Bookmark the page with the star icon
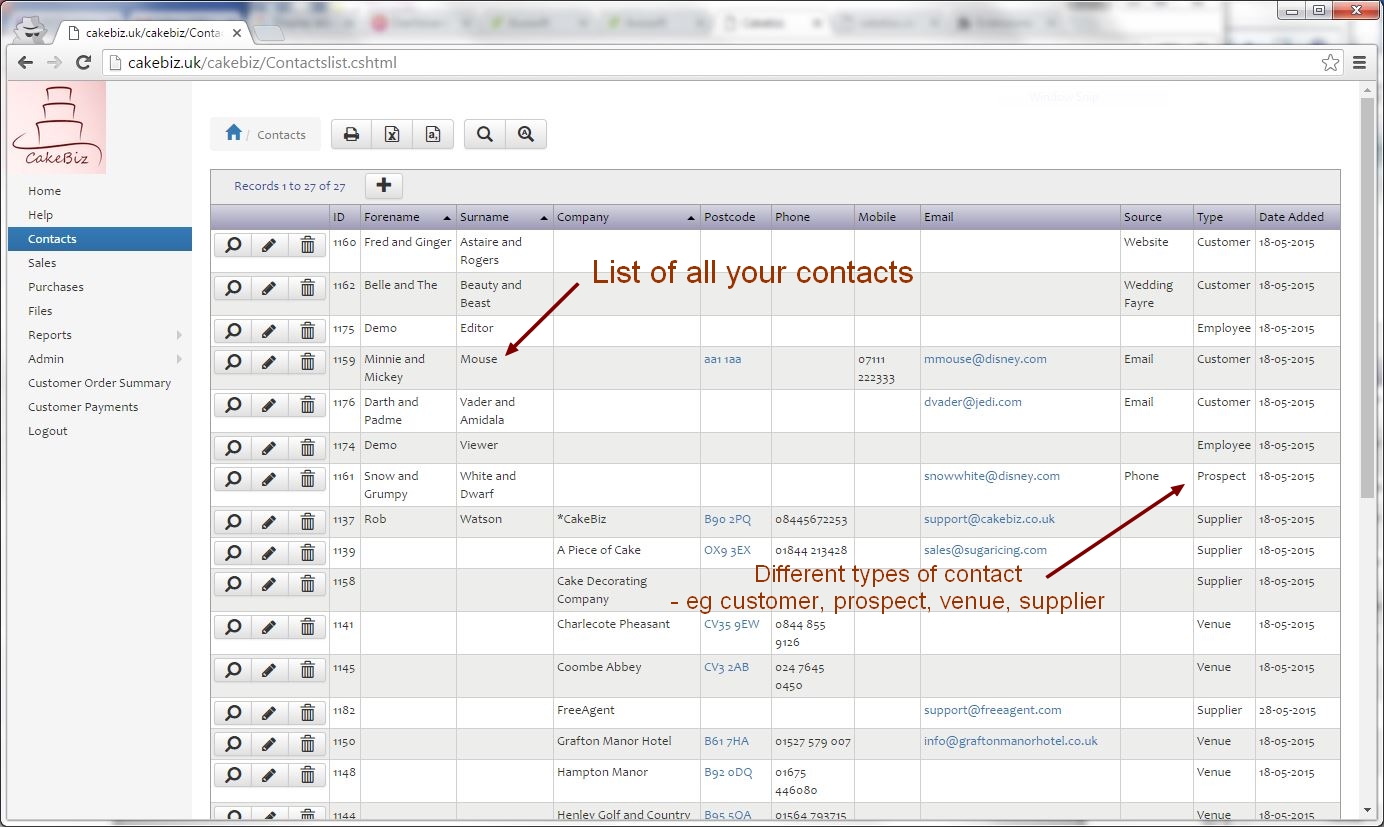1384x827 pixels. tap(1330, 62)
